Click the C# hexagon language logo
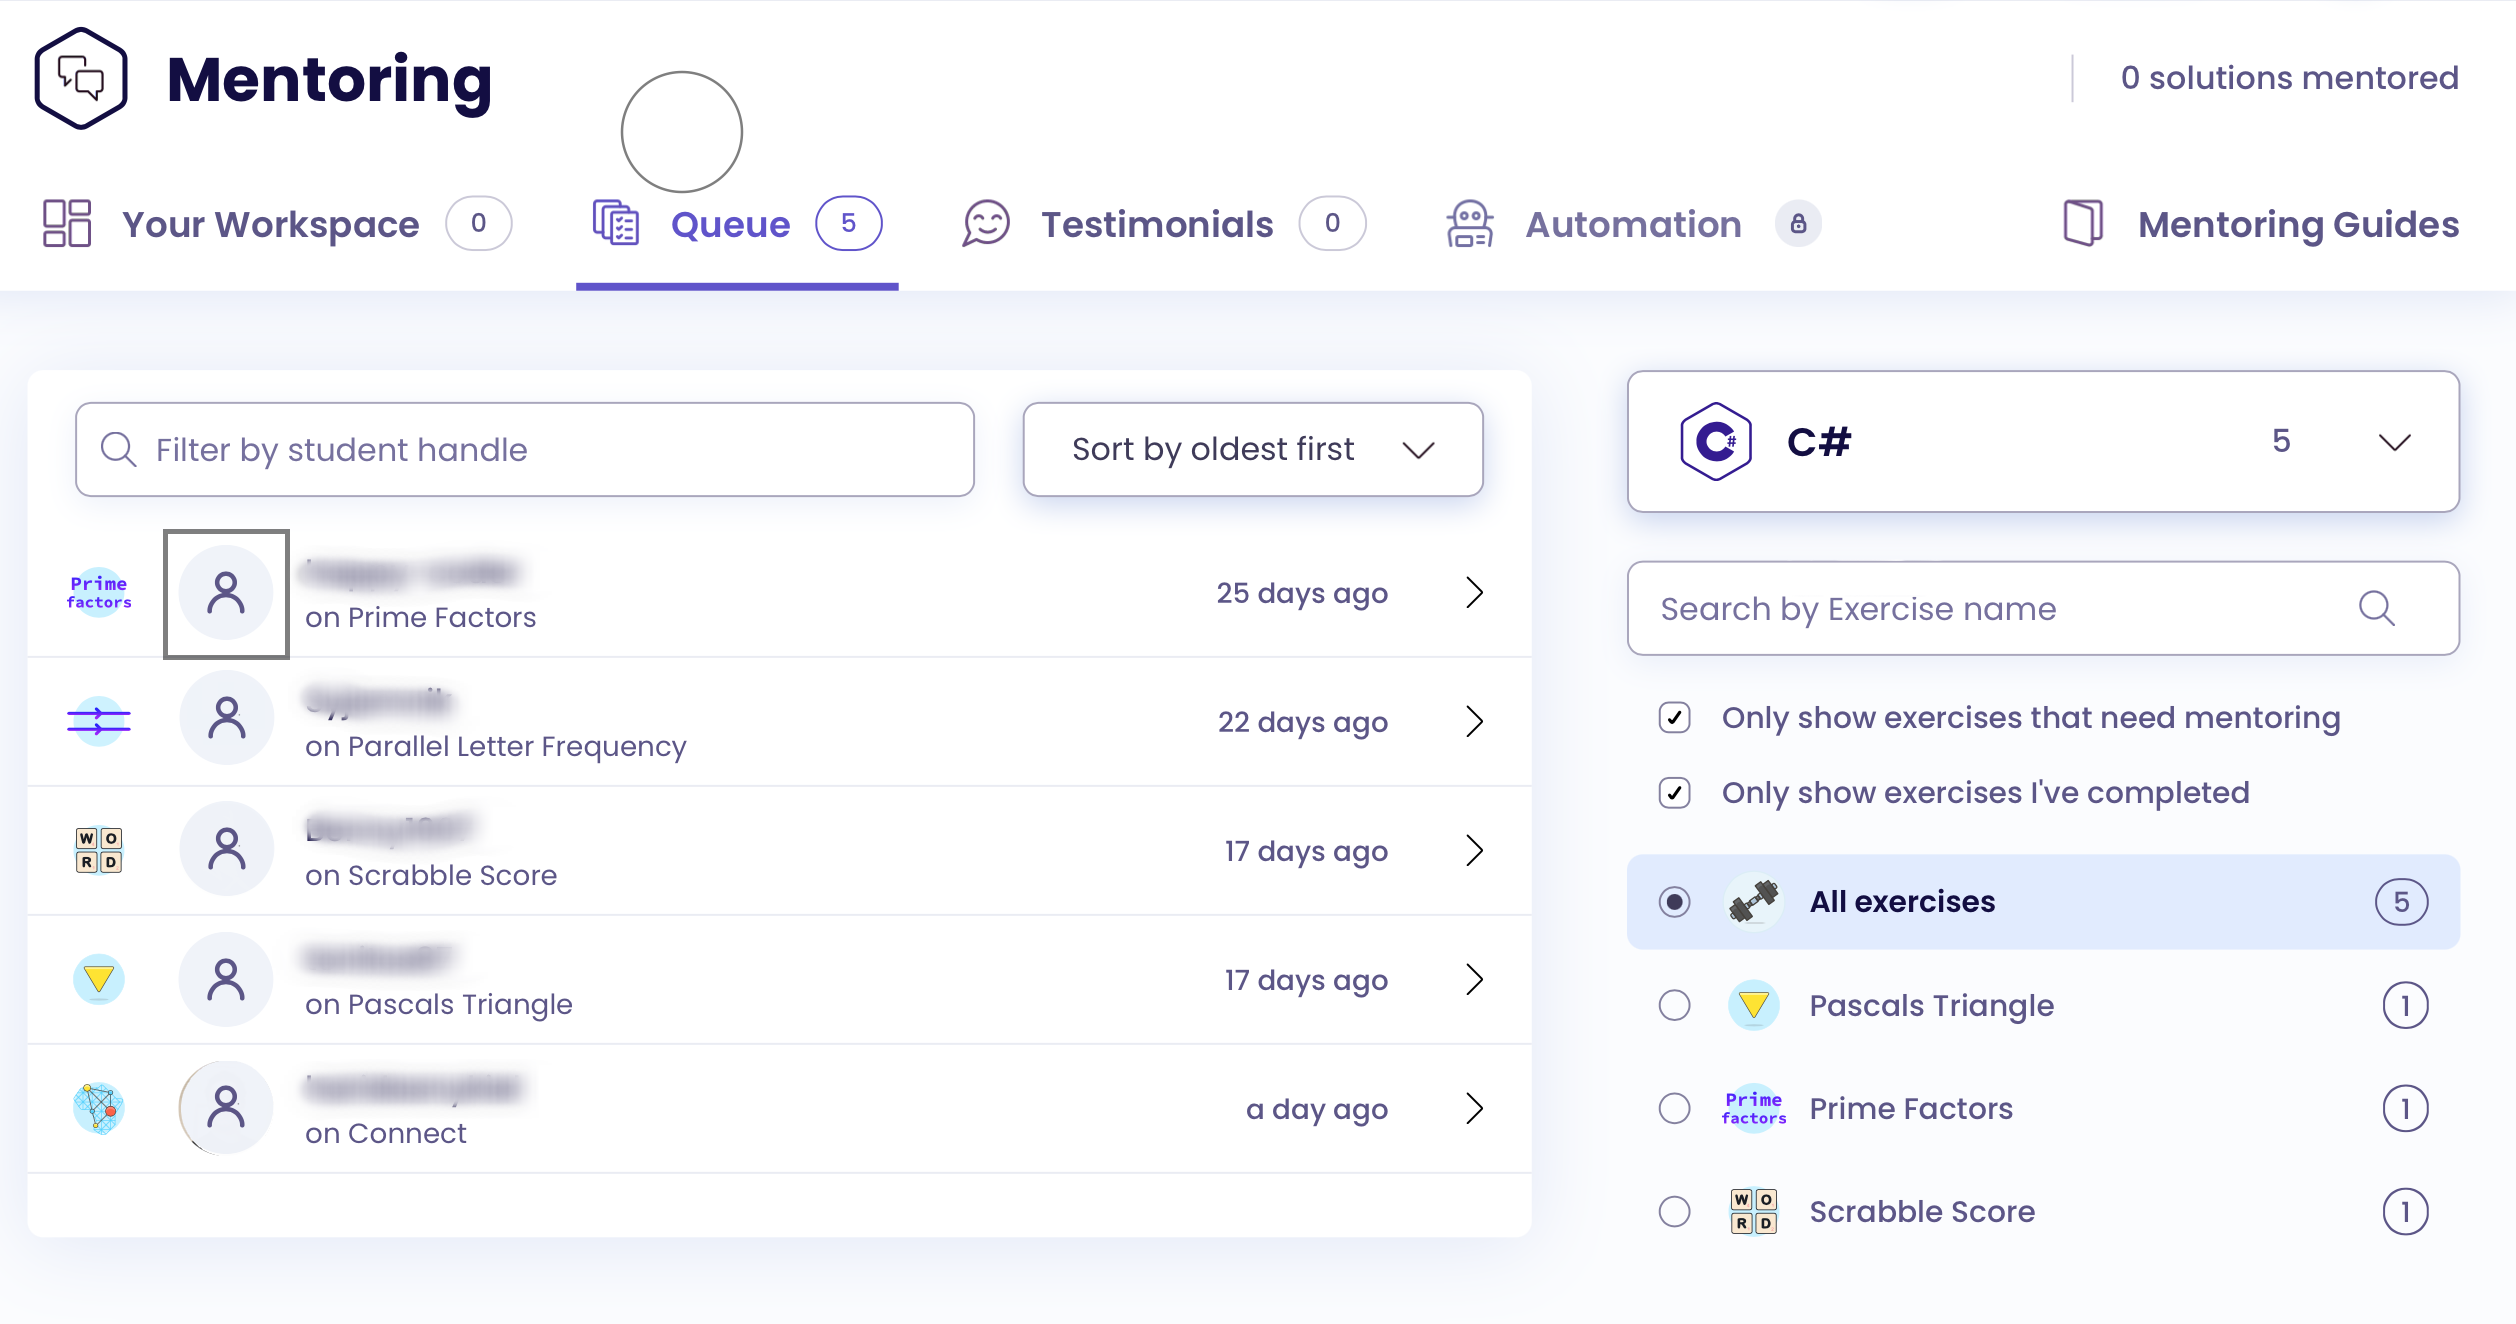This screenshot has height=1324, width=2516. pos(1716,441)
